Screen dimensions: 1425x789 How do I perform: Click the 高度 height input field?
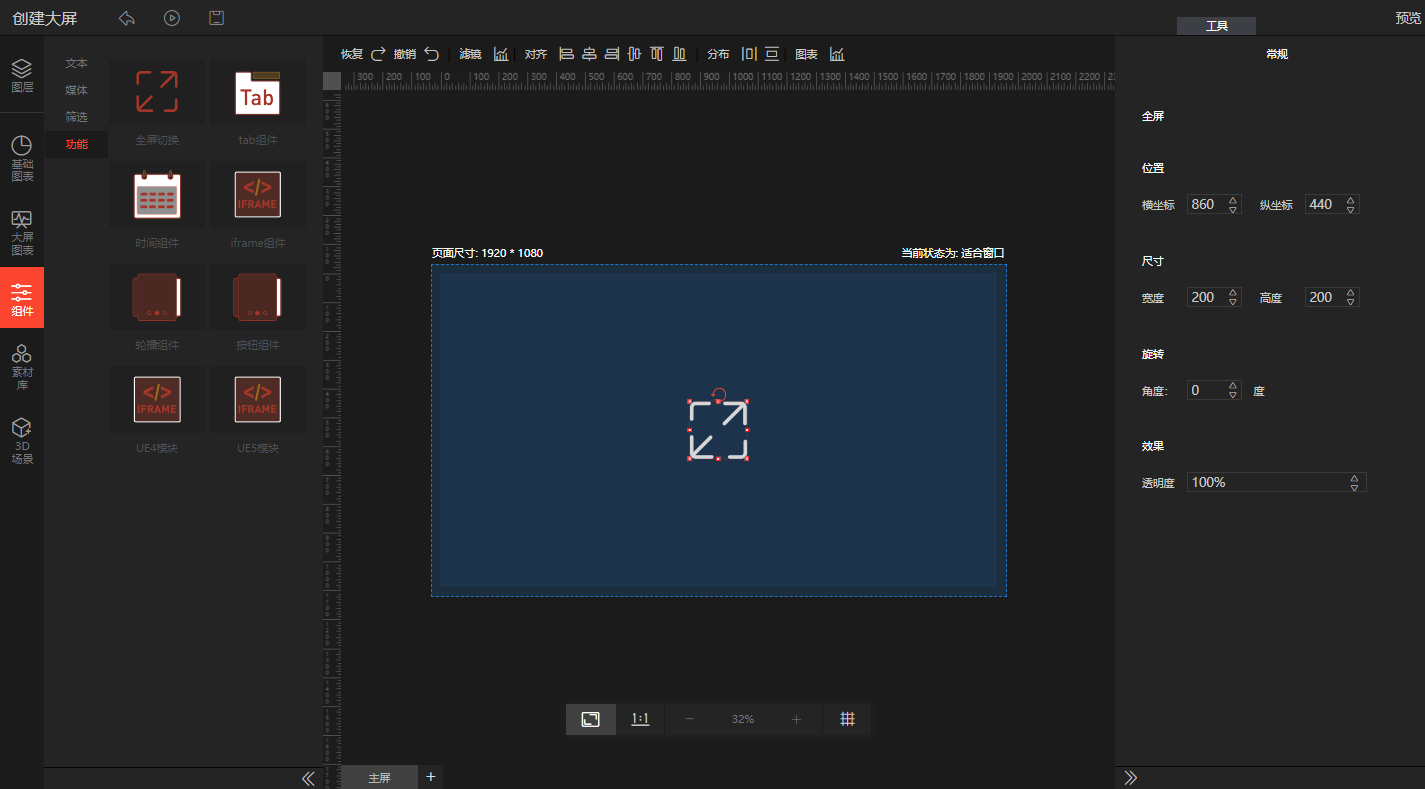point(1332,297)
